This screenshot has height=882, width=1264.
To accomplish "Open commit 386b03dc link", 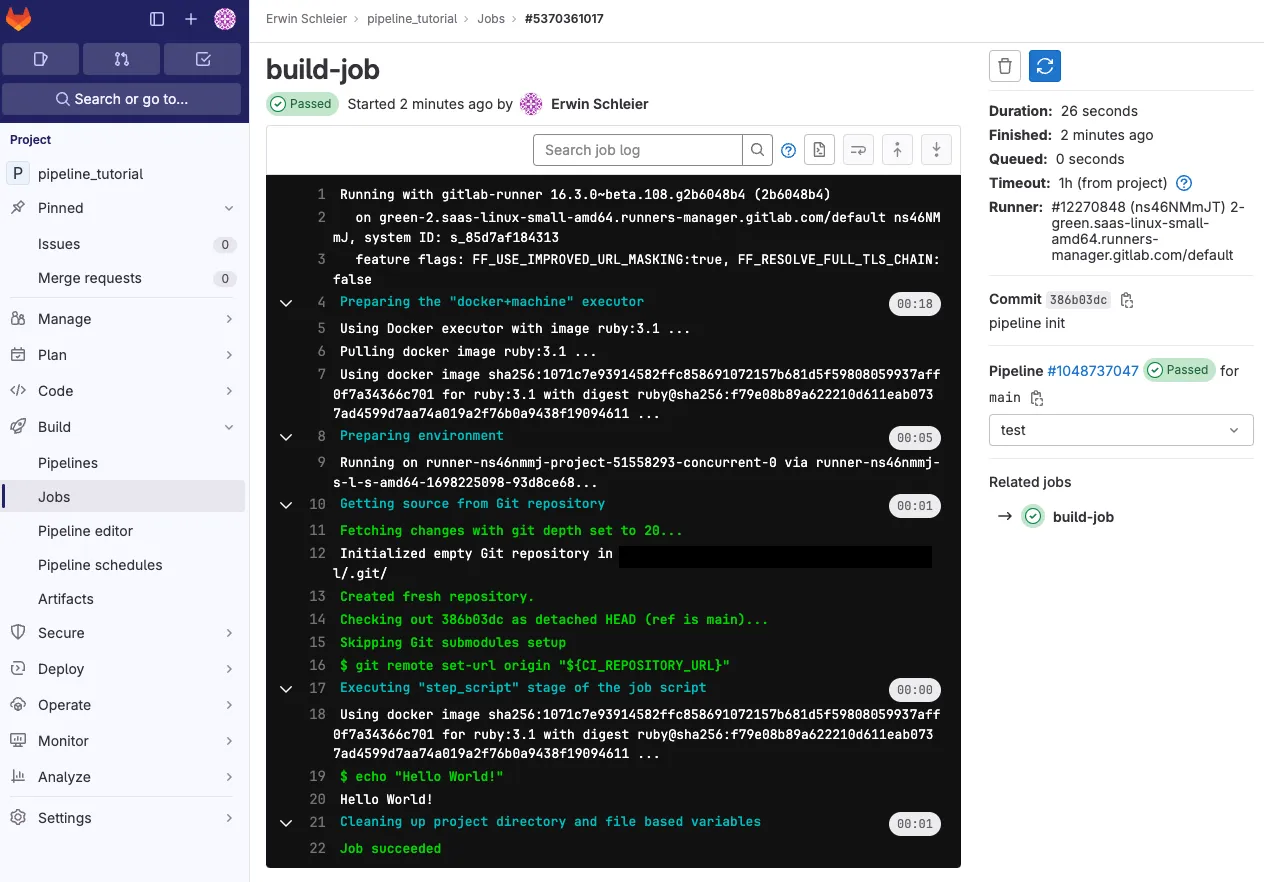I will pyautogui.click(x=1078, y=300).
